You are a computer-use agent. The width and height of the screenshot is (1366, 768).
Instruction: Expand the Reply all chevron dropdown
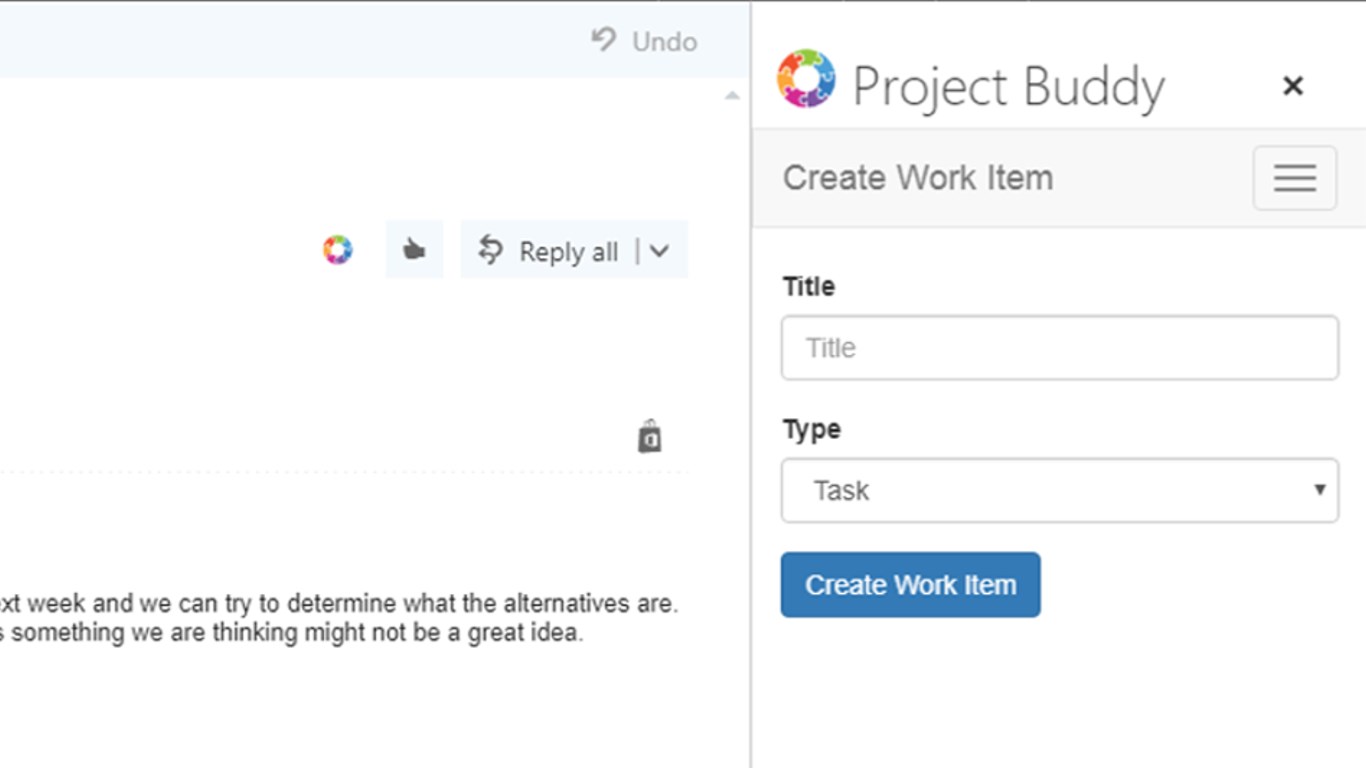(x=659, y=251)
